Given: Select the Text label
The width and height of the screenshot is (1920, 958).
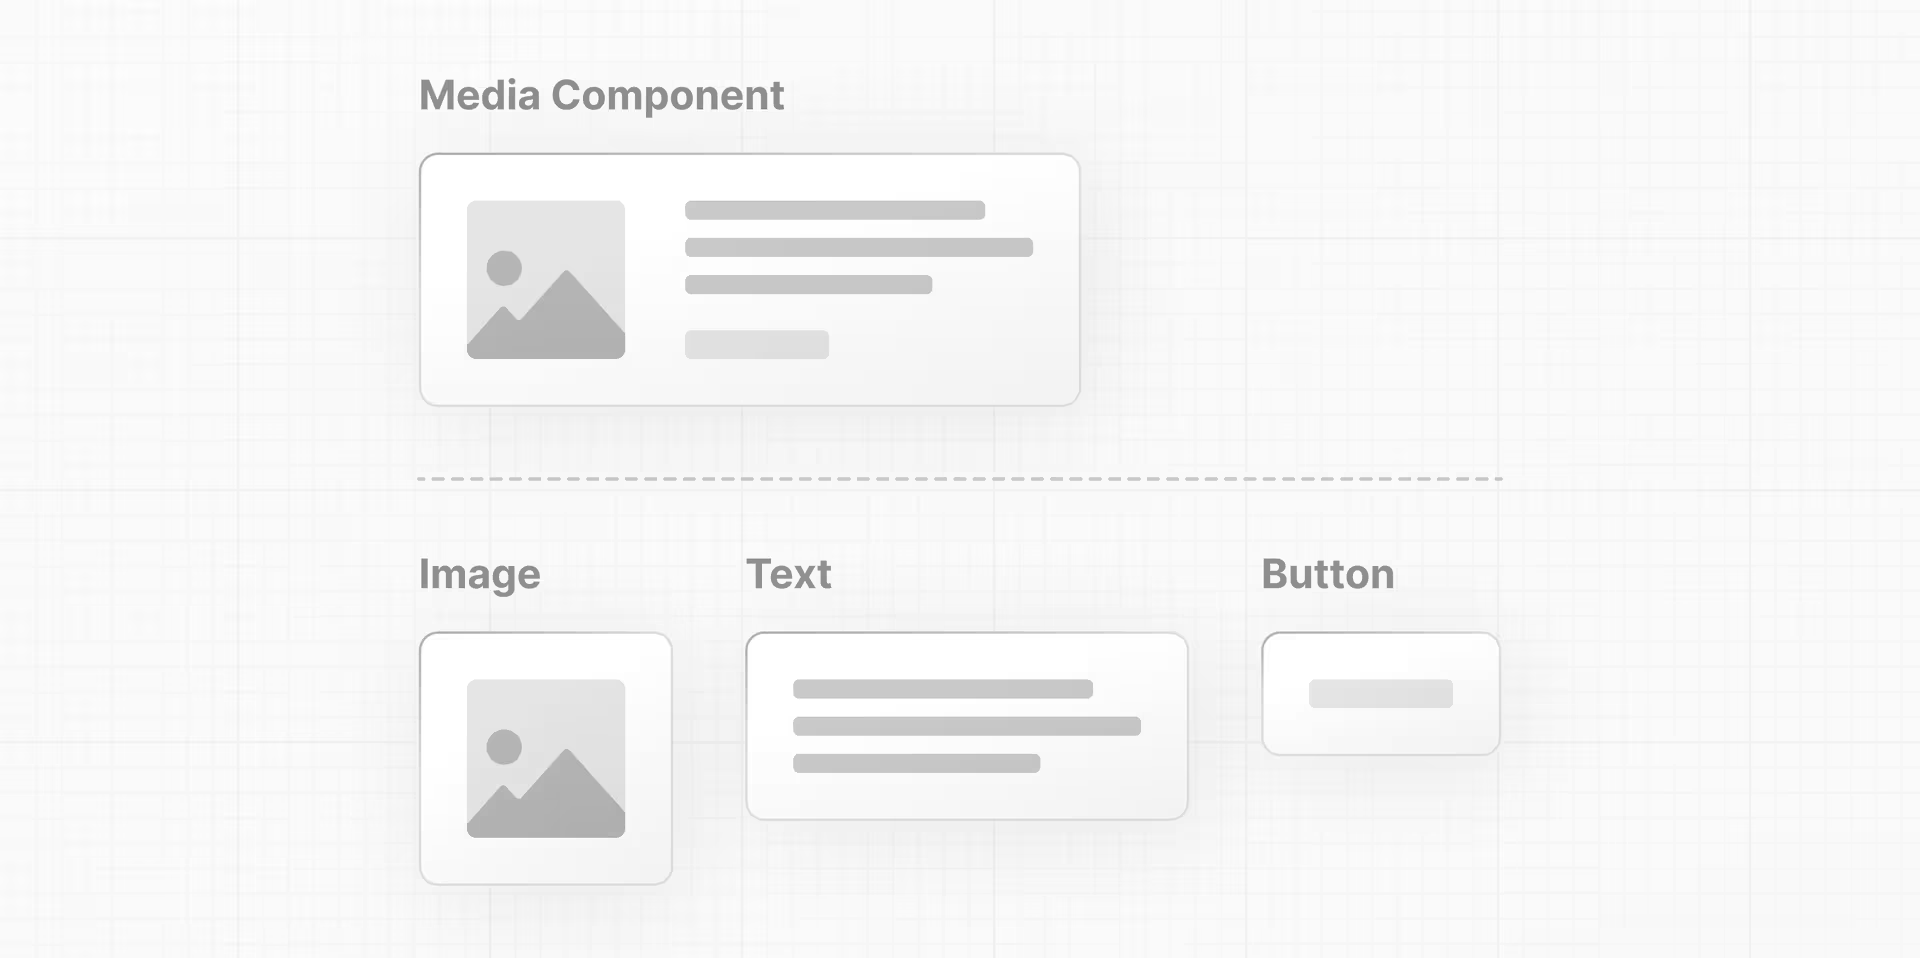Looking at the screenshot, I should [x=789, y=574].
